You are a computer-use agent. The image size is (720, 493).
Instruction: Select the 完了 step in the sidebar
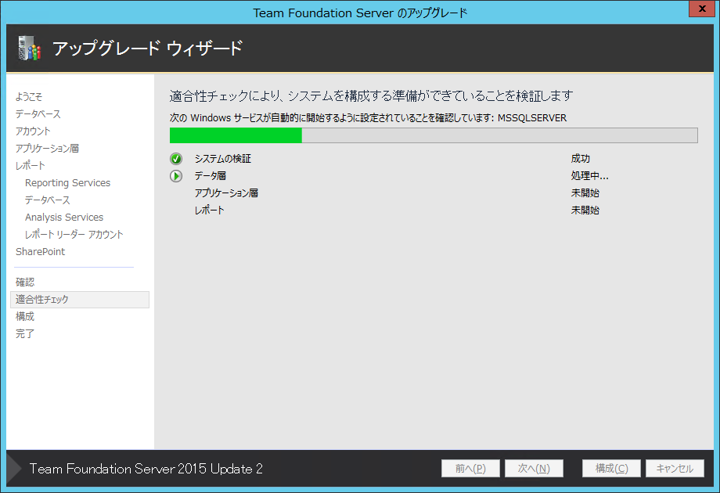pyautogui.click(x=25, y=334)
